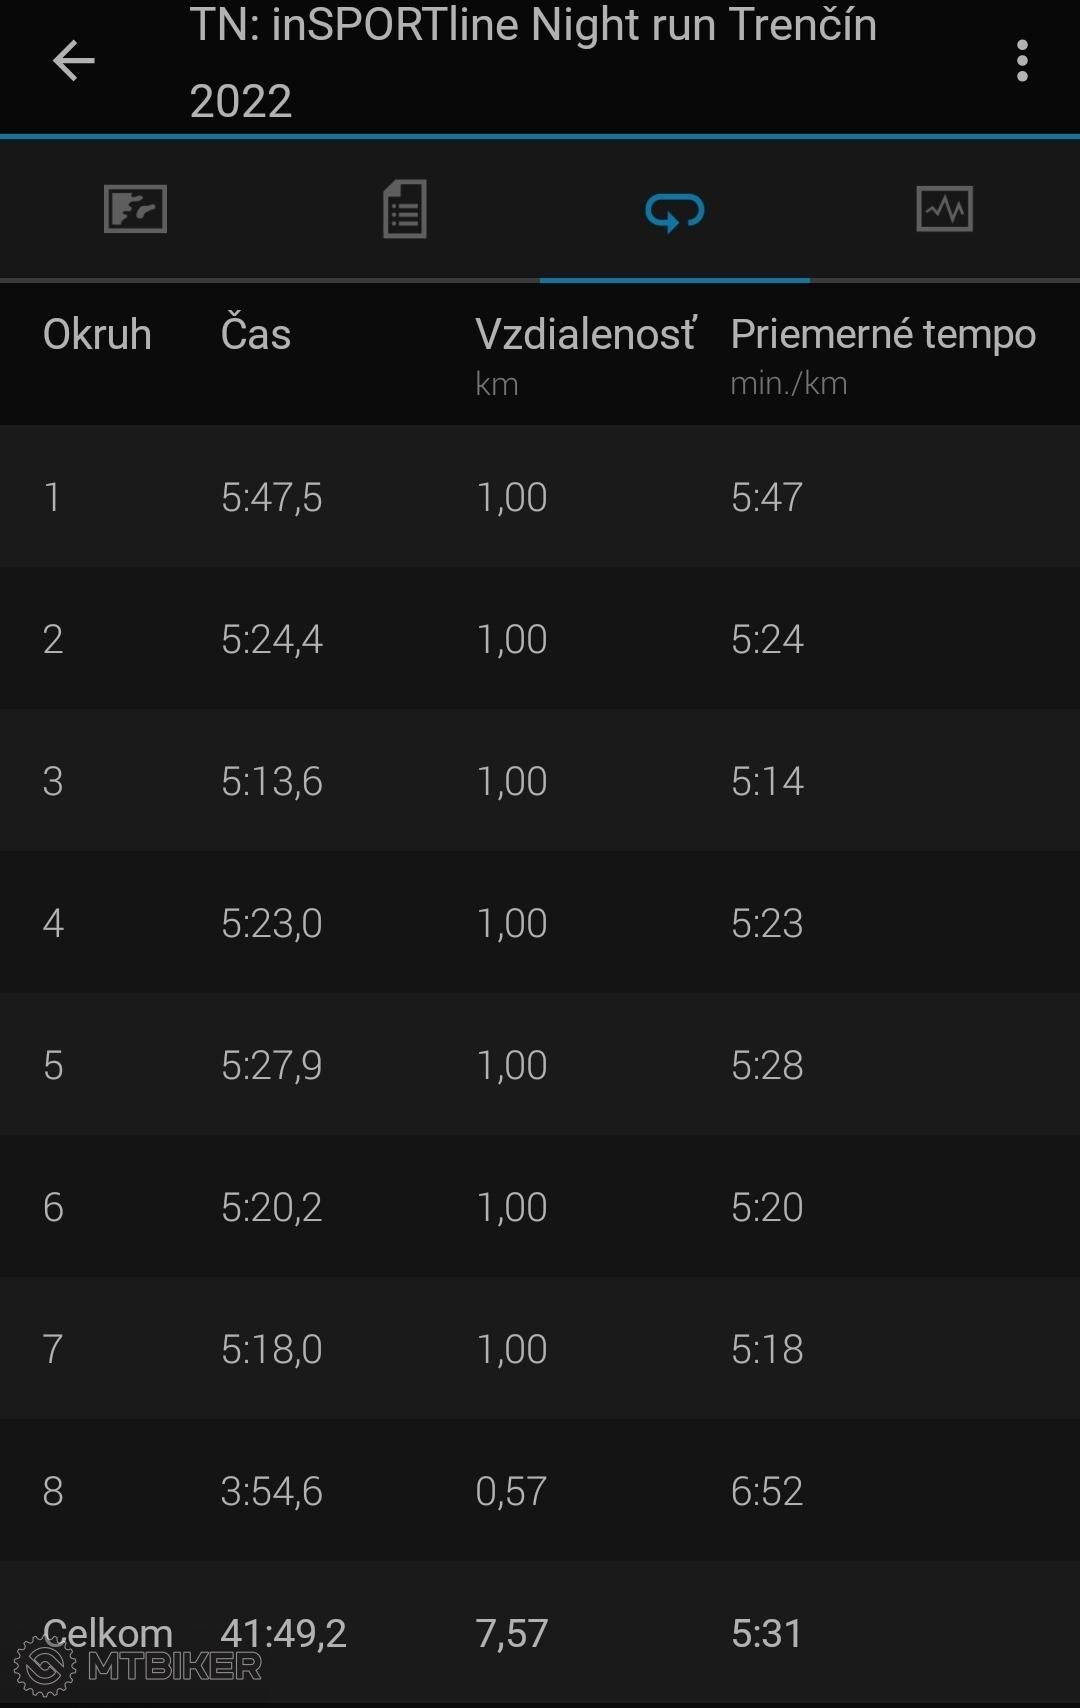This screenshot has width=1080, height=1708.
Task: Select lap 1 row with 5:47,5
Action: [x=540, y=497]
